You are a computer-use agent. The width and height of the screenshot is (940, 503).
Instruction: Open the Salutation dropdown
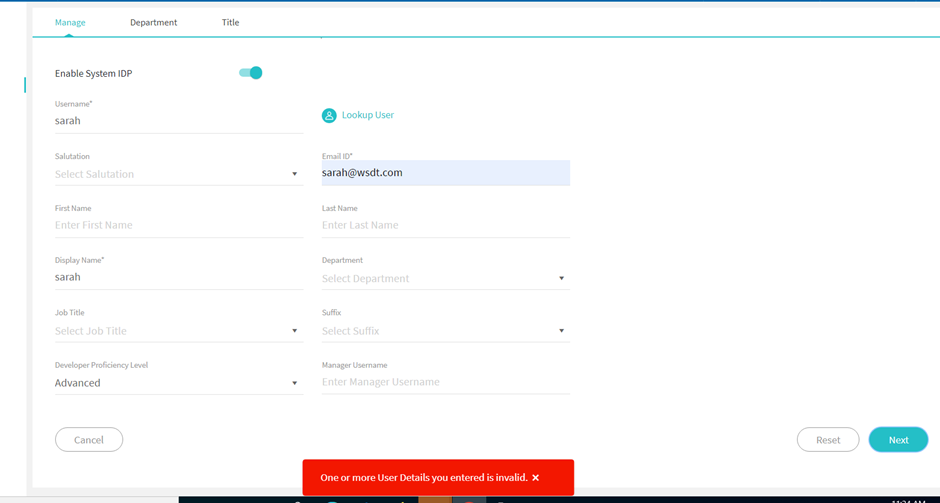[178, 174]
